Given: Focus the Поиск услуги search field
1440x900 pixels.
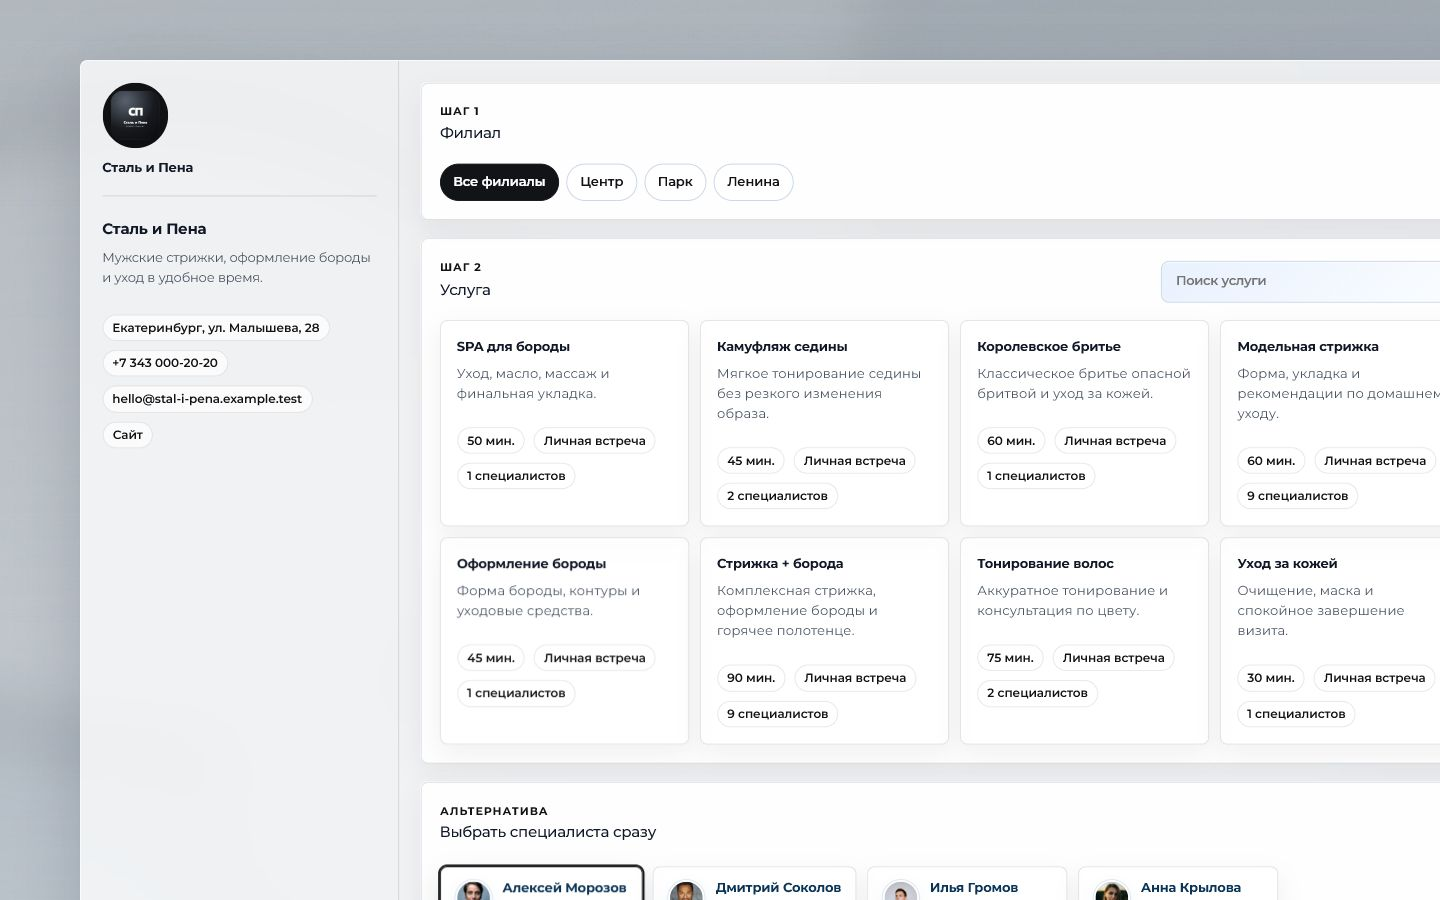Looking at the screenshot, I should (1300, 281).
